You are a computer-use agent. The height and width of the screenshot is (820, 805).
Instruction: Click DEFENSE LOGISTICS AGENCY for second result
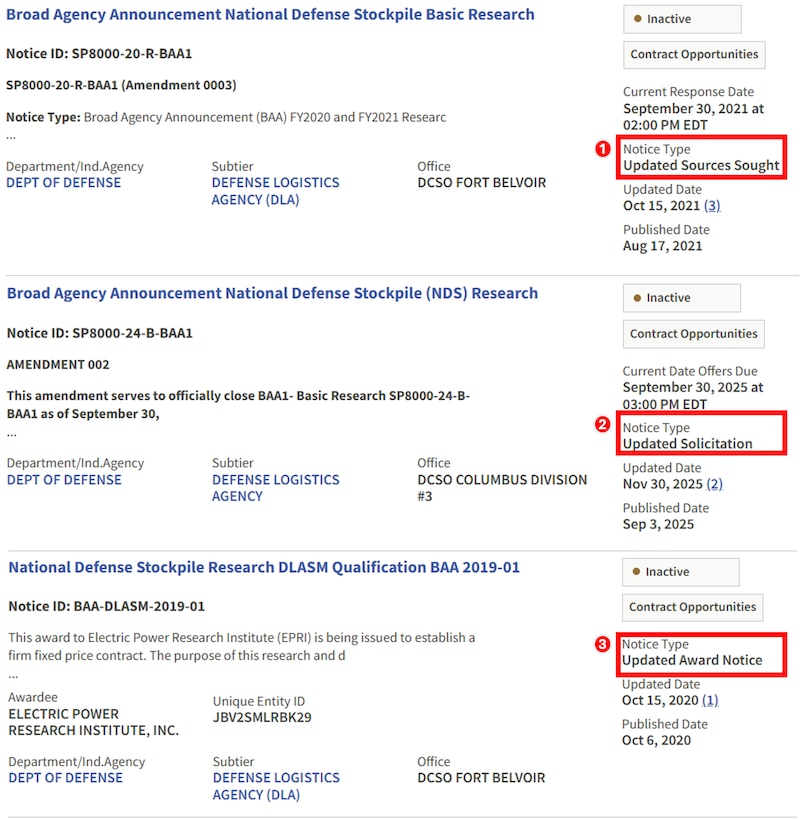(x=276, y=487)
